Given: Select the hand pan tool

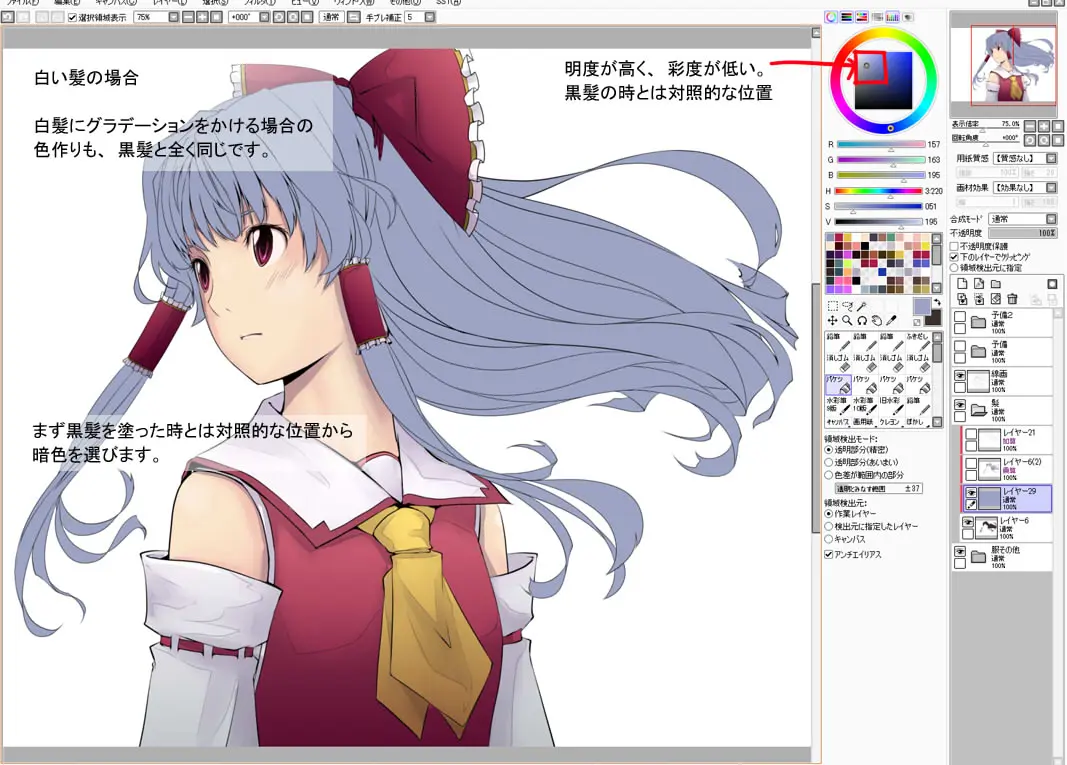Looking at the screenshot, I should pyautogui.click(x=876, y=321).
